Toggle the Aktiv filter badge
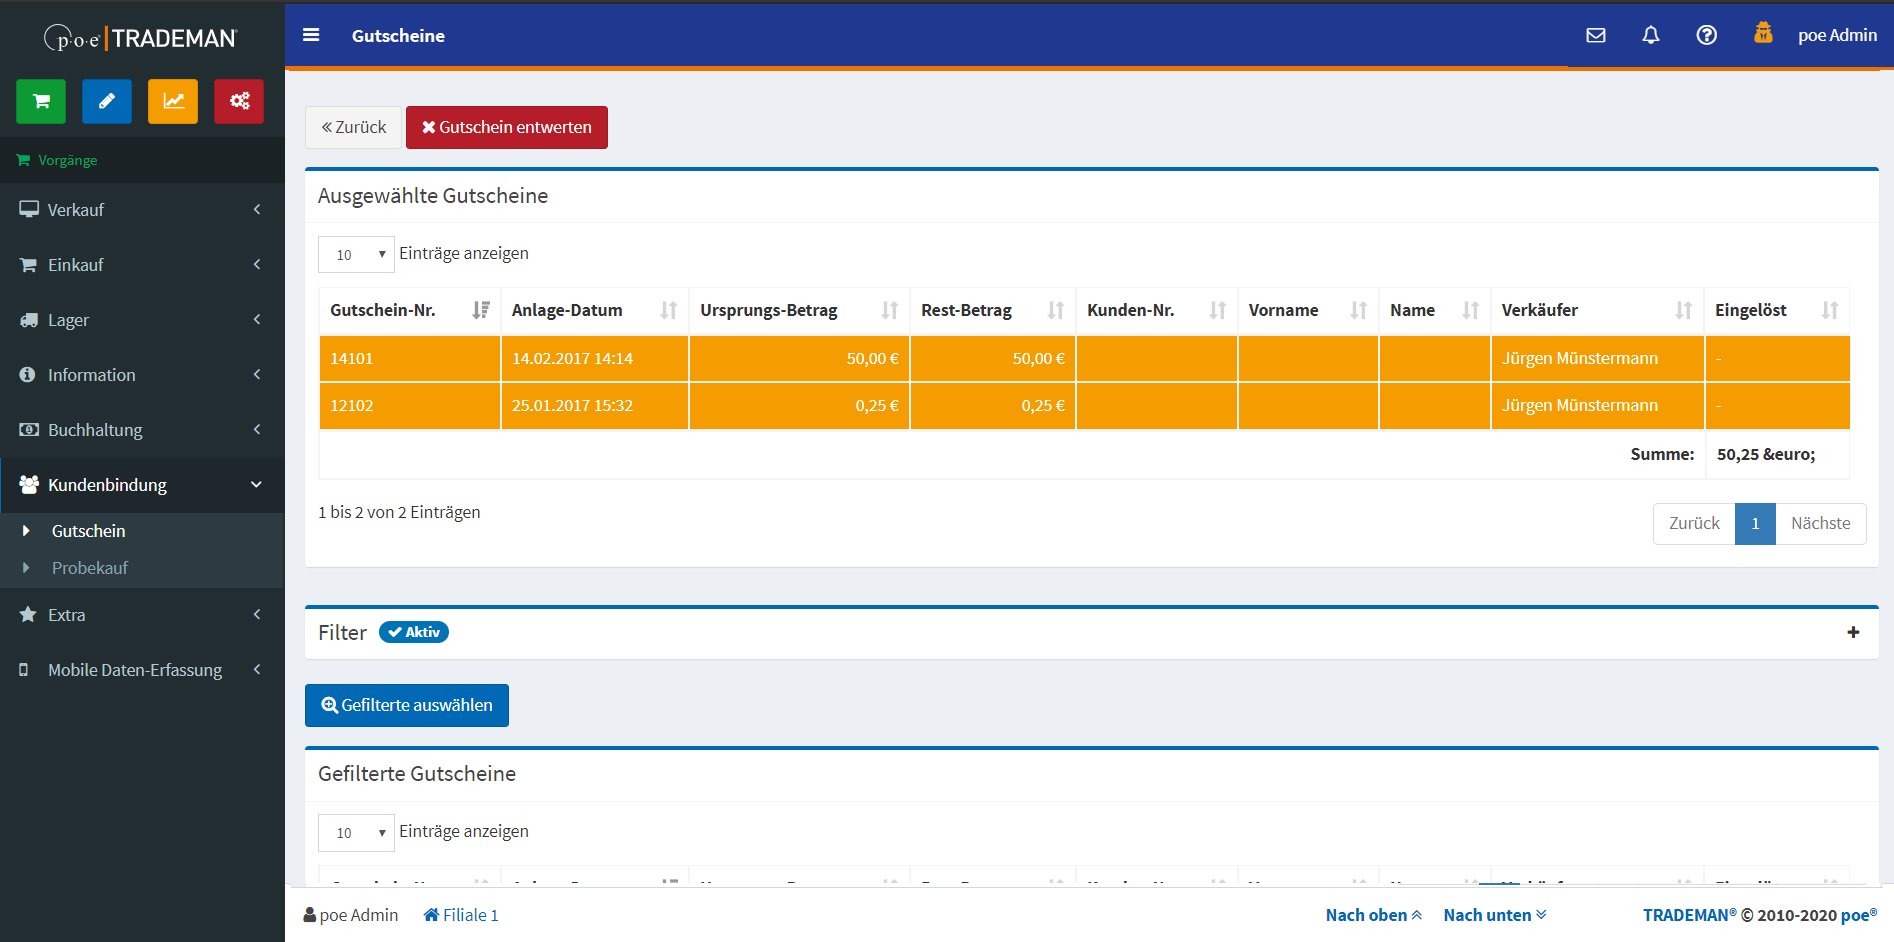1894x942 pixels. 414,632
